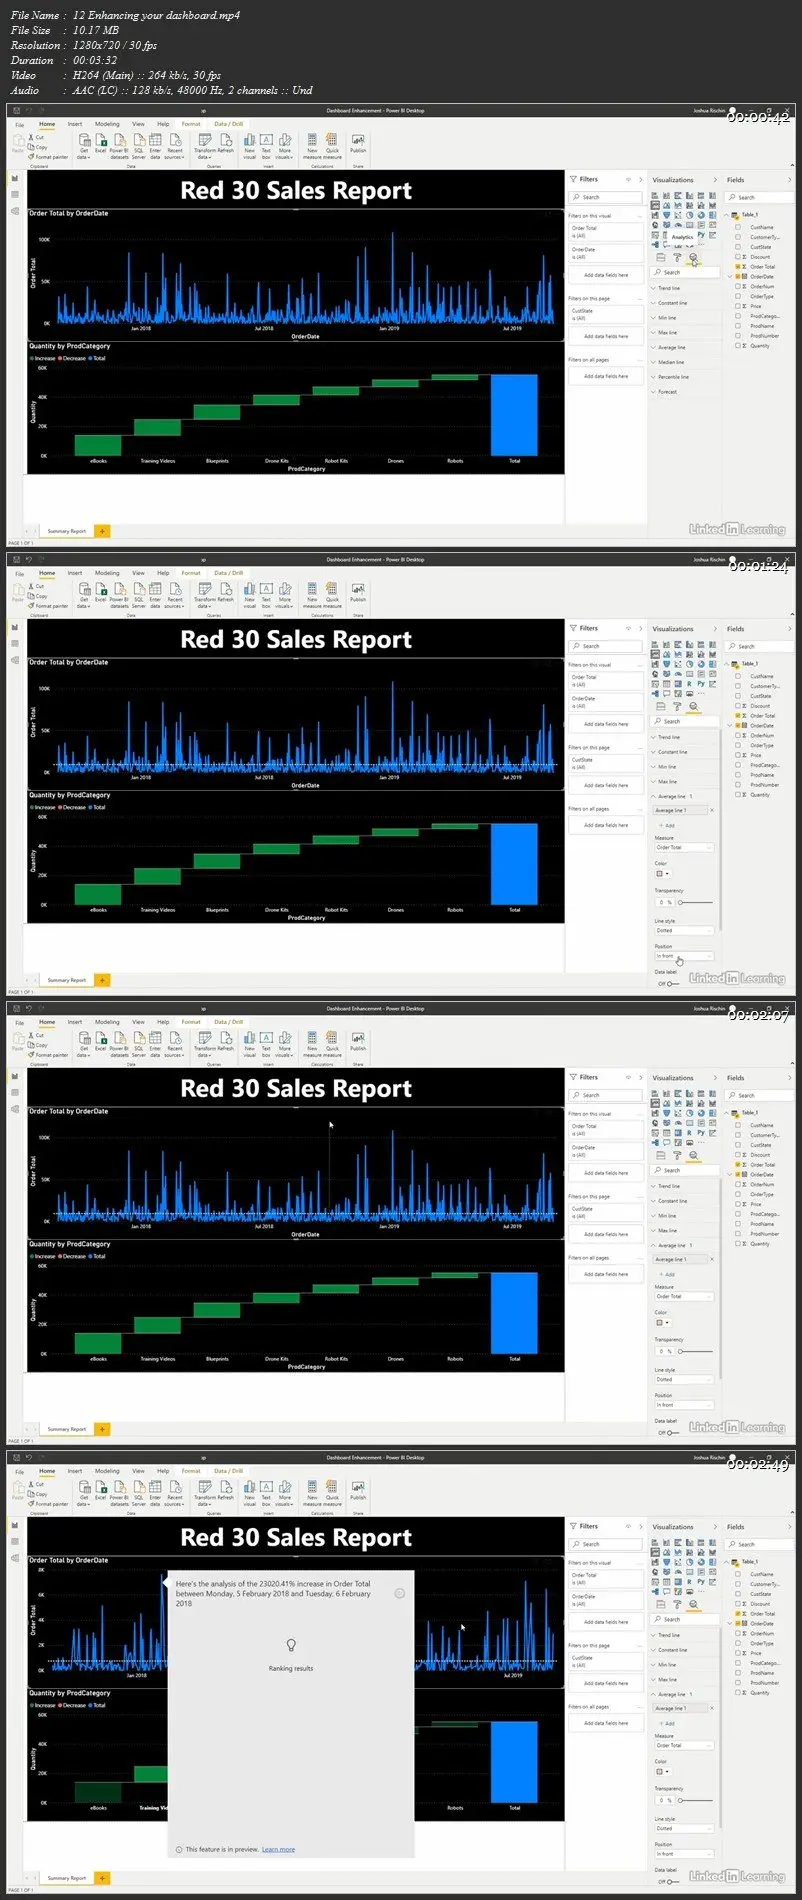This screenshot has height=1900, width=802.
Task: Open Format paint-roller icon in 00:01:24 frame
Action: 677,706
